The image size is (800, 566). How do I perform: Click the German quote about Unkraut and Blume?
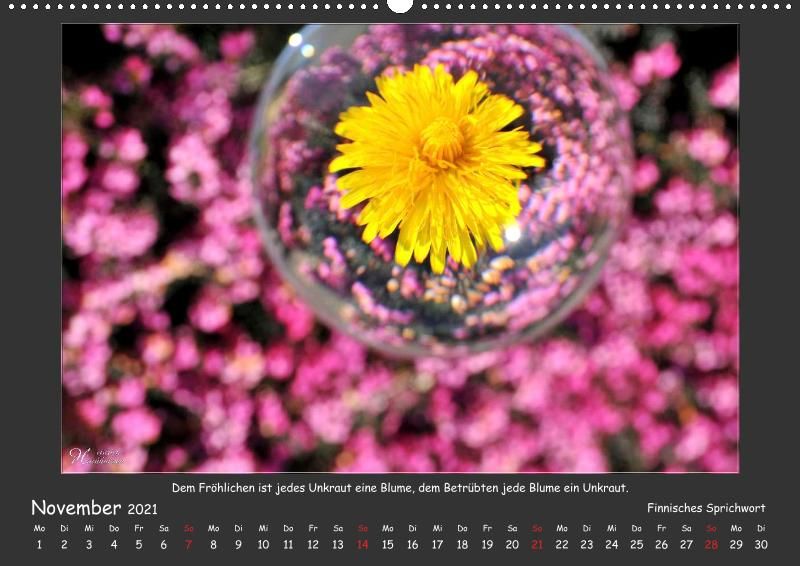pos(400,488)
